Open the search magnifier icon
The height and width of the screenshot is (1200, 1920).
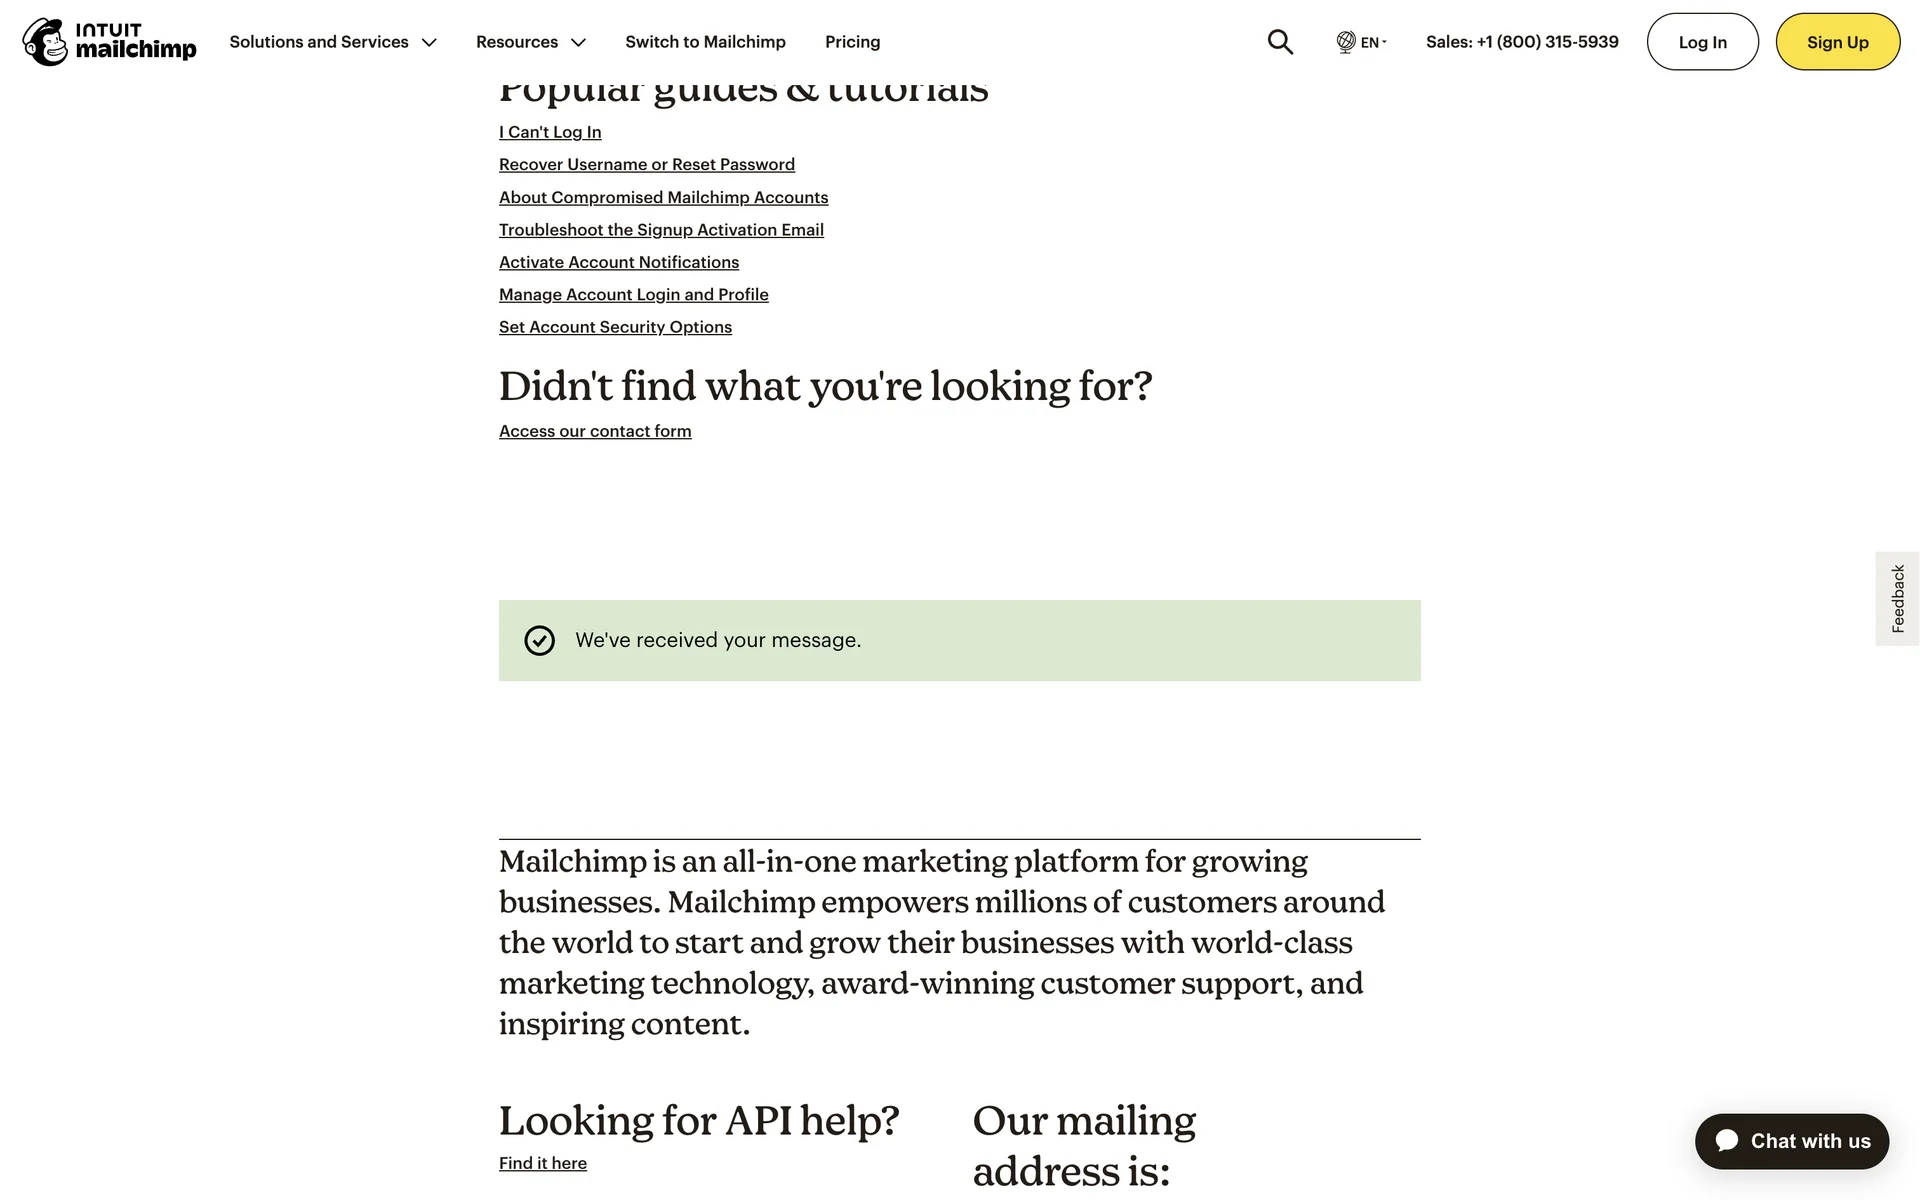coord(1280,42)
